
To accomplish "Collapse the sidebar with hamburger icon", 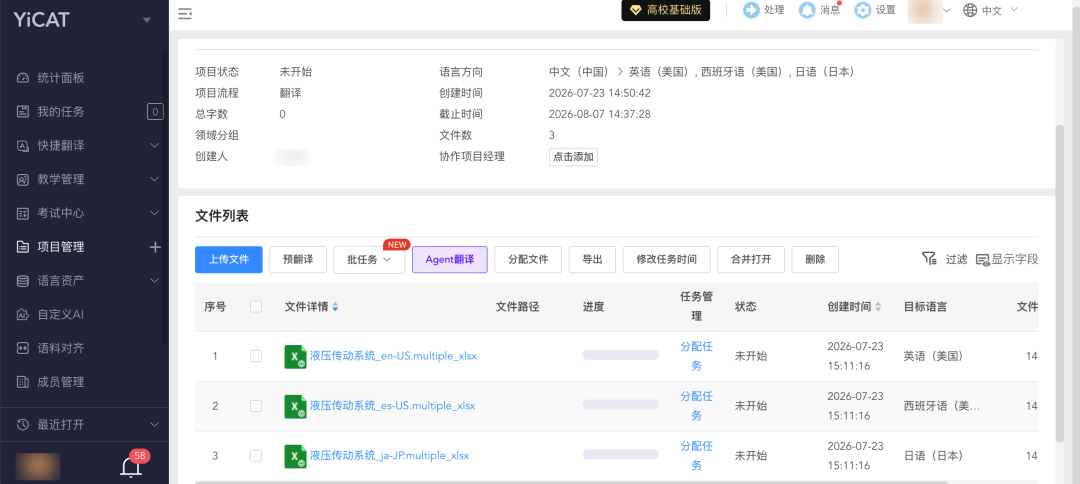I will (x=185, y=13).
